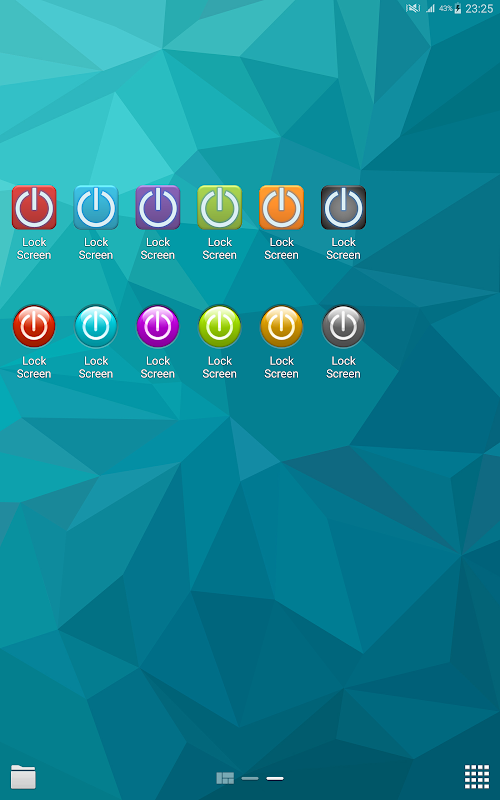Tap the red square Lock Screen icon
The image size is (500, 800).
(34, 208)
